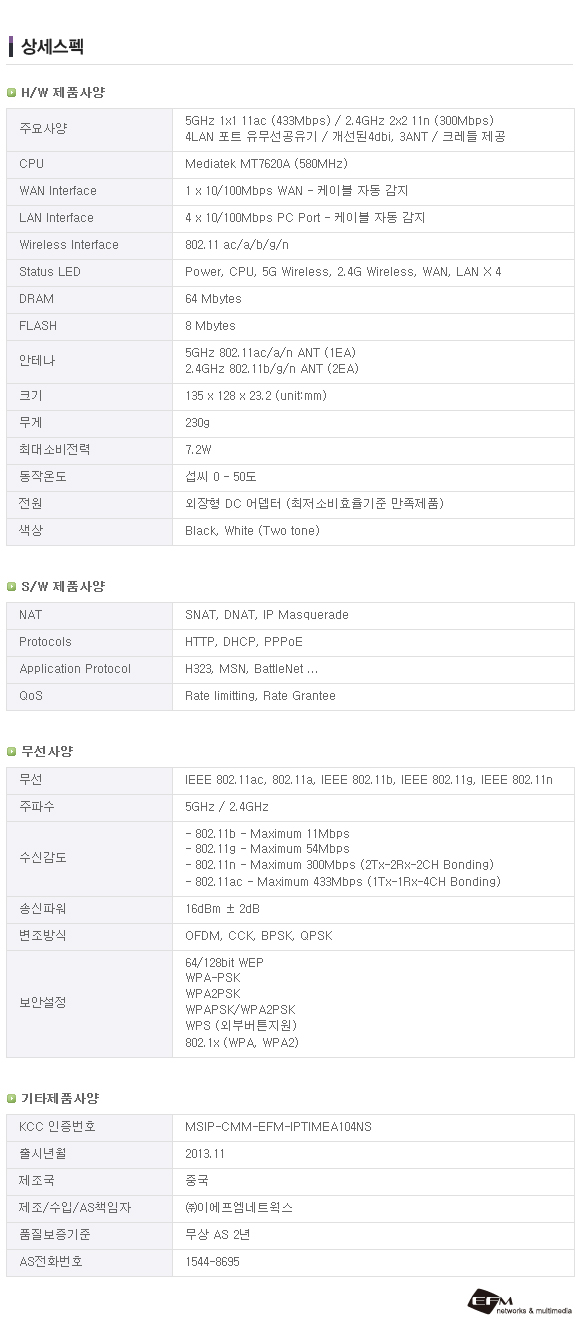This screenshot has height=1323, width=580.
Task: Click the Rate limitting, Rate Grantee QoS value
Action: pyautogui.click(x=260, y=696)
